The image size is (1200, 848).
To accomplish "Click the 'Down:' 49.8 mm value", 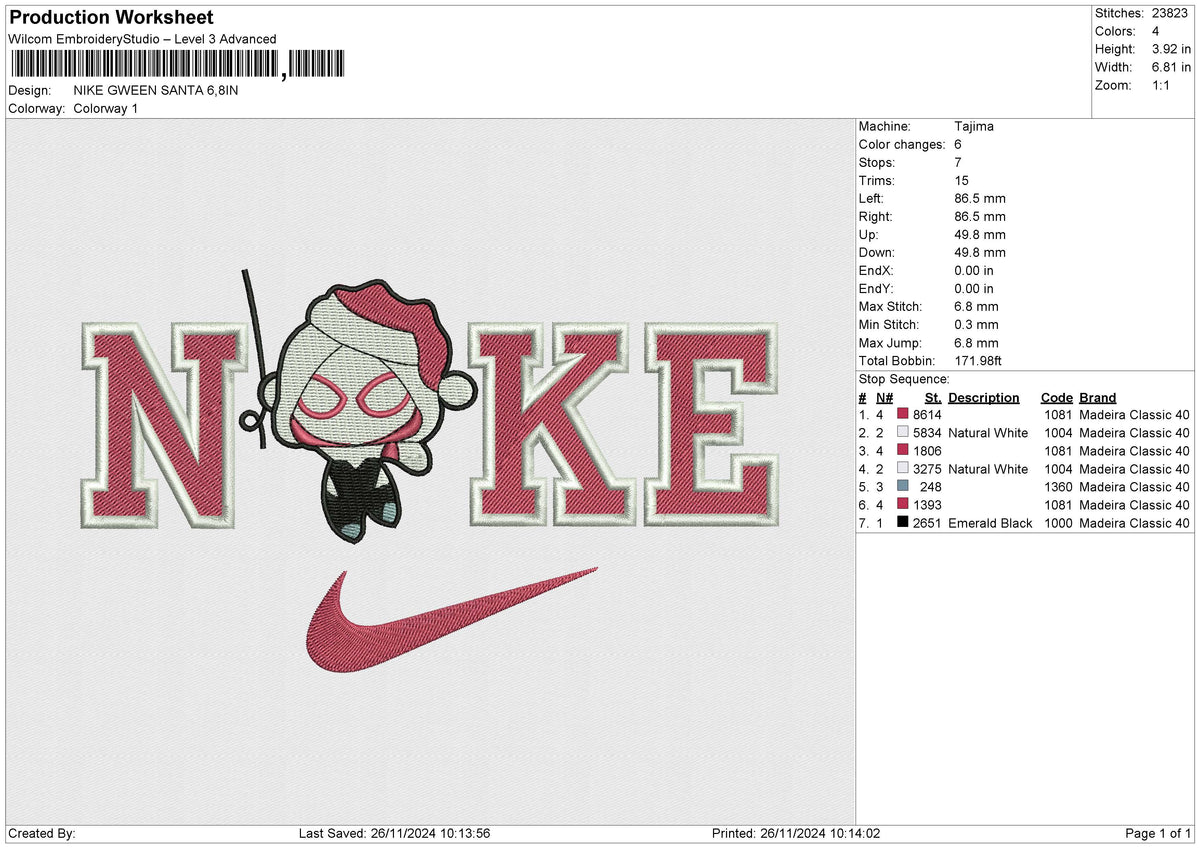I will point(980,253).
